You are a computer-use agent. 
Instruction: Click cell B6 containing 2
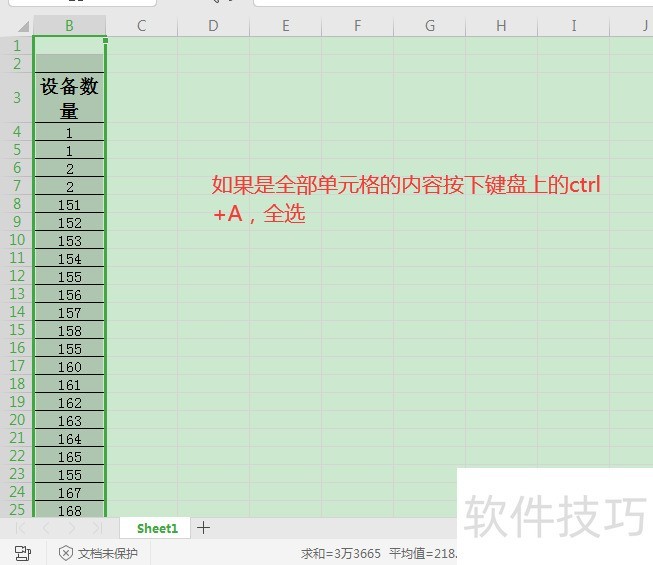tap(70, 168)
